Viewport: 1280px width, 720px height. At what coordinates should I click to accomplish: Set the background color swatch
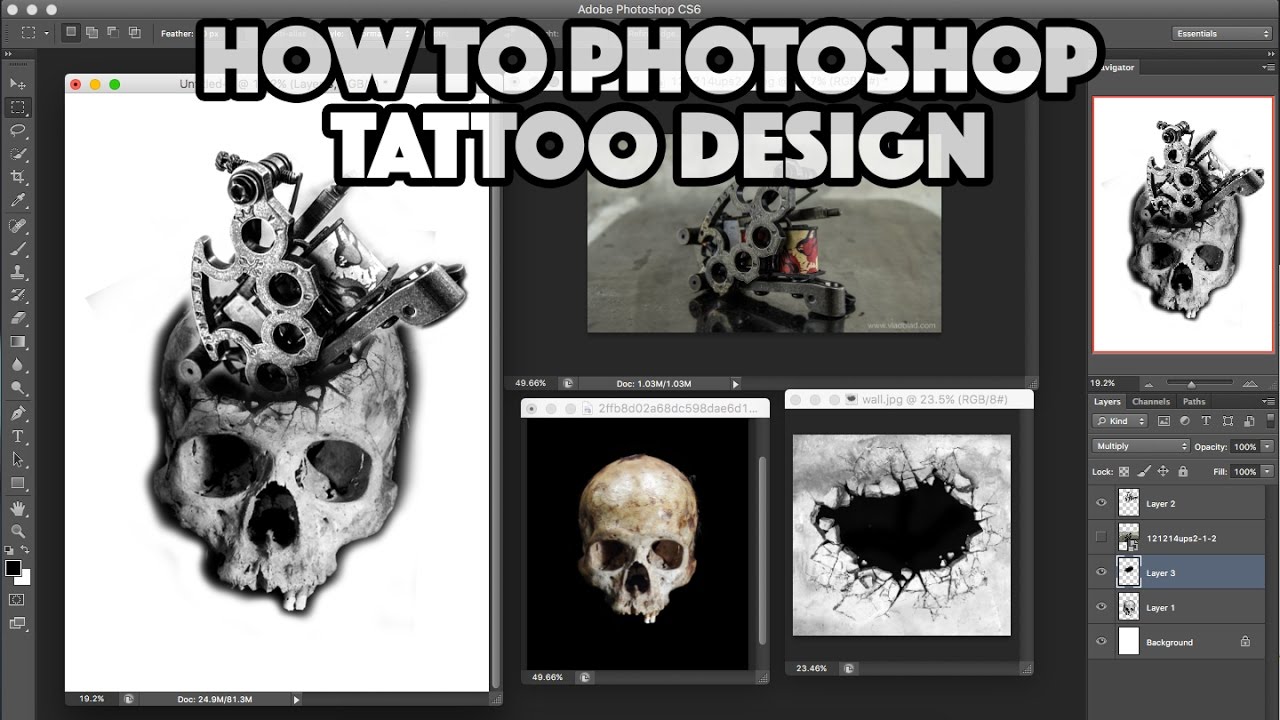[x=24, y=578]
